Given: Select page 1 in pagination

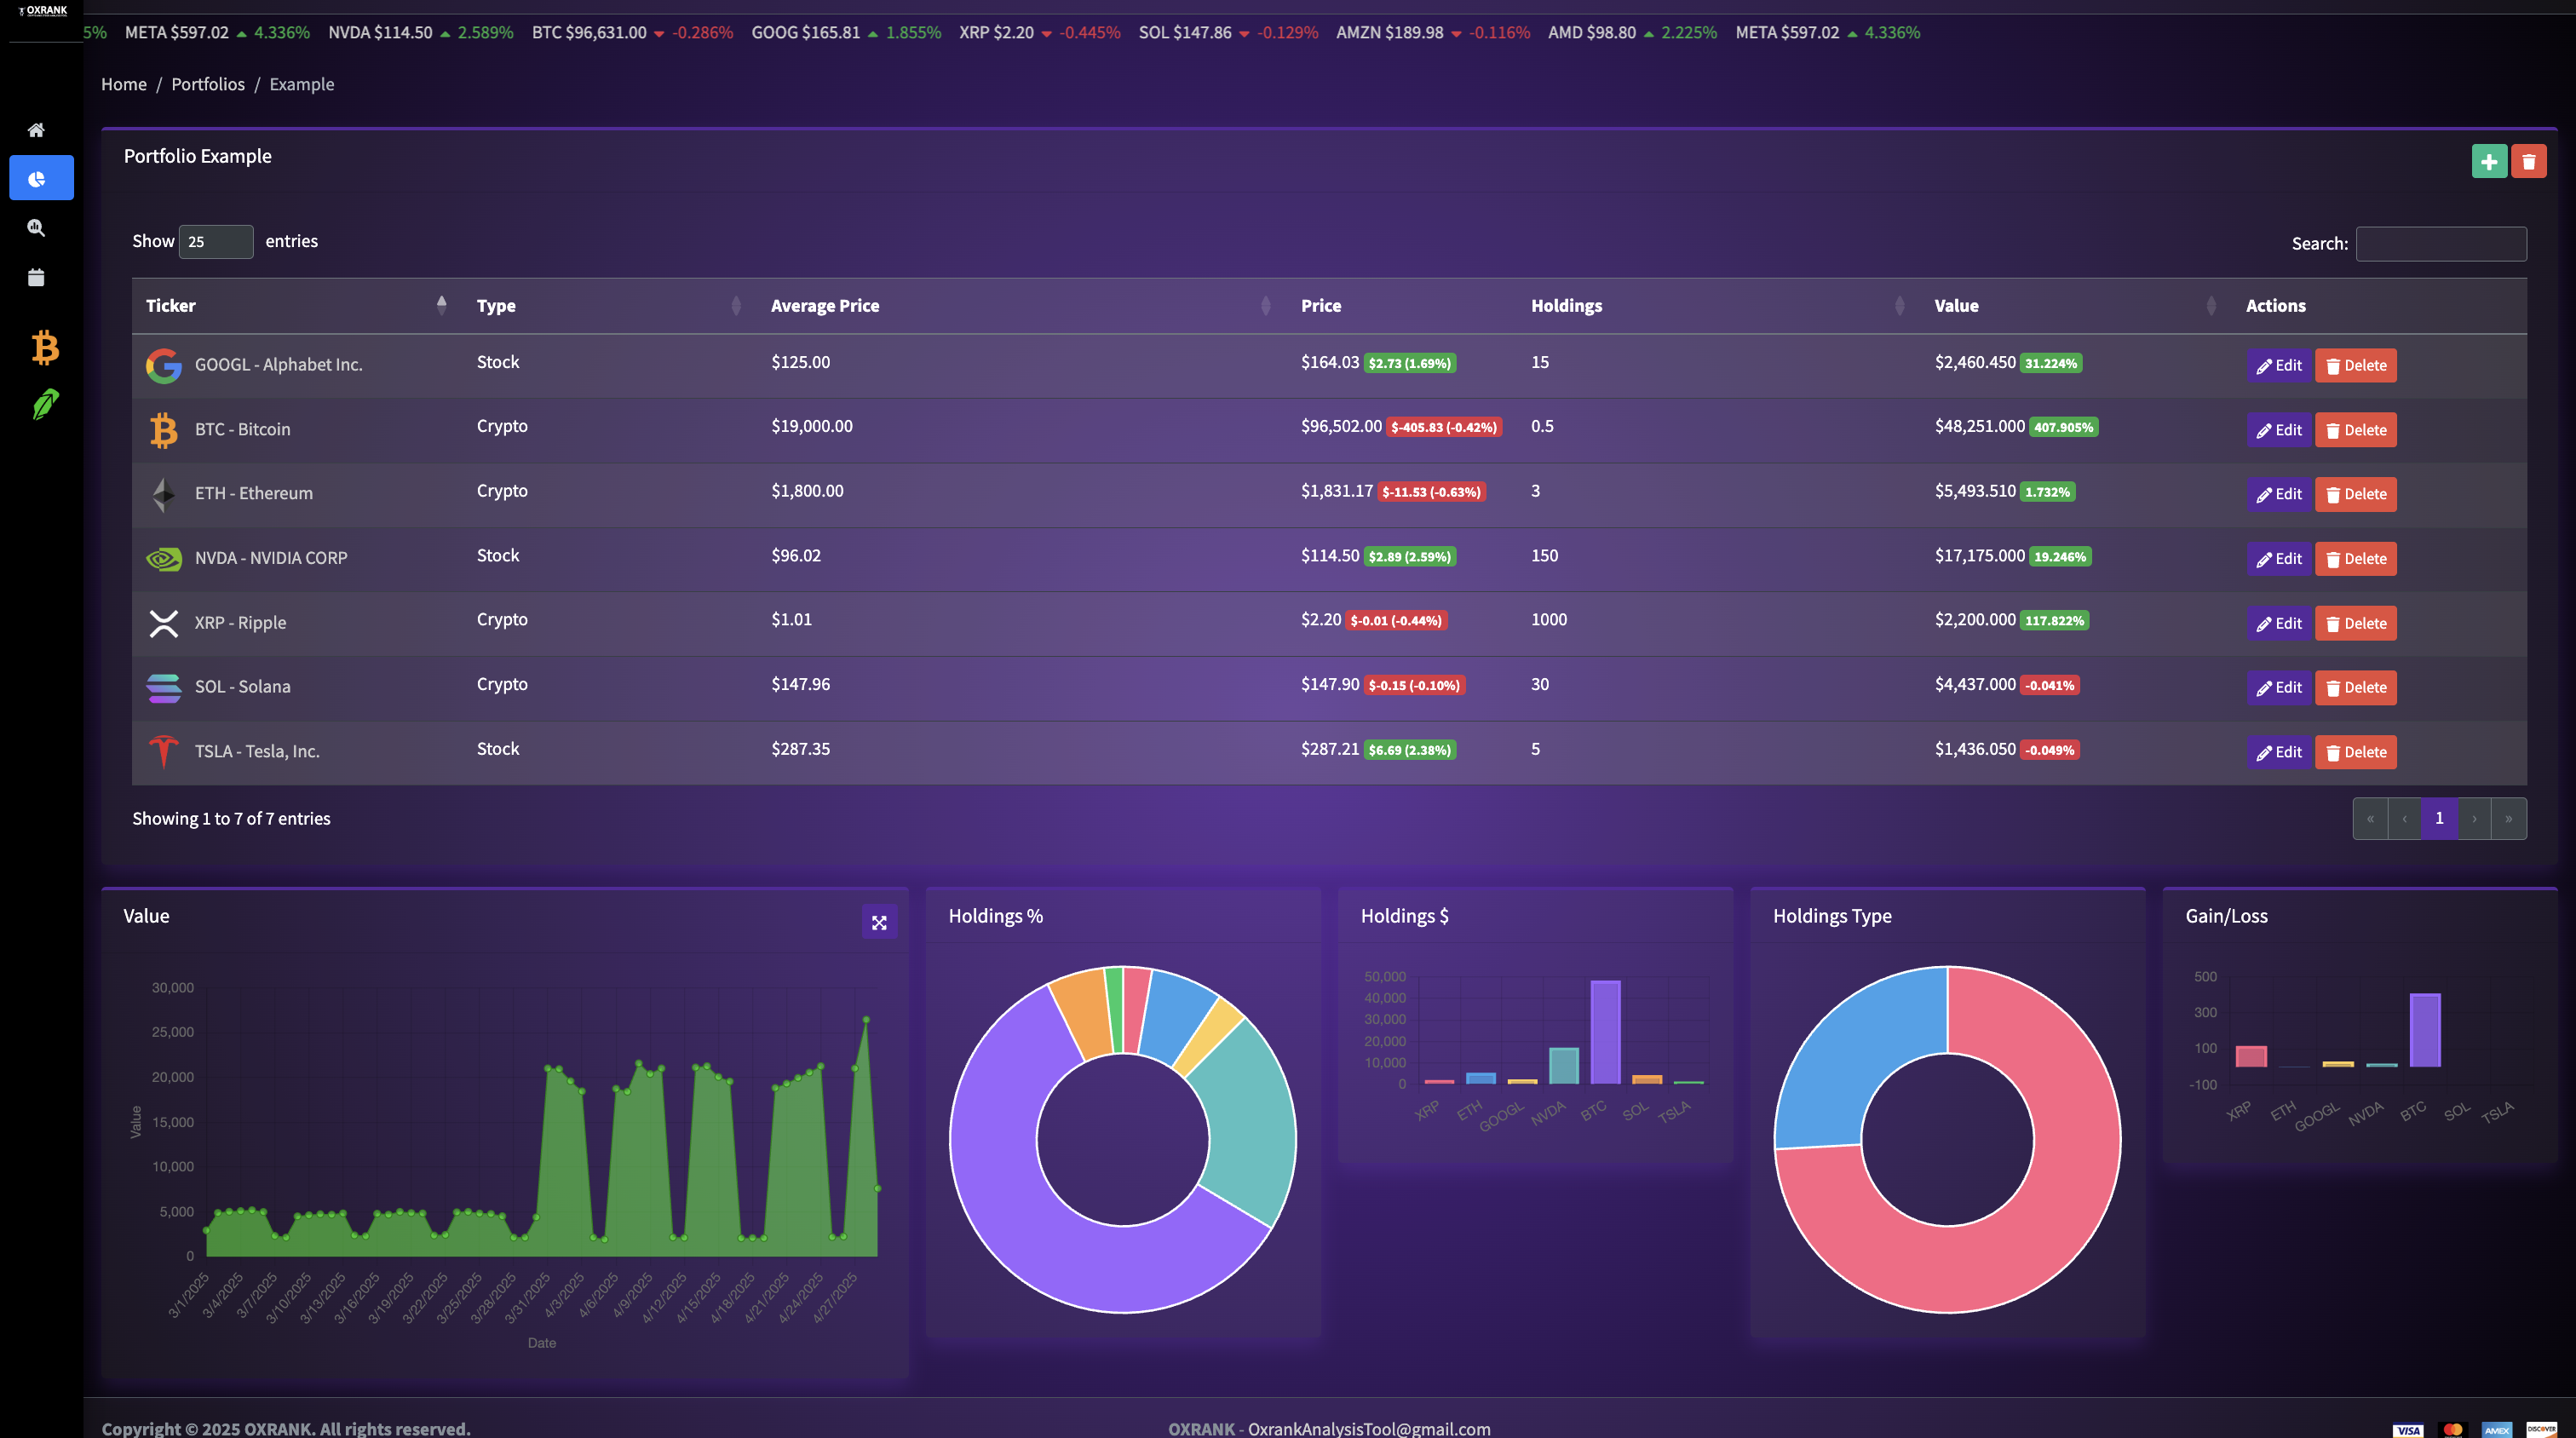Looking at the screenshot, I should coord(2438,818).
